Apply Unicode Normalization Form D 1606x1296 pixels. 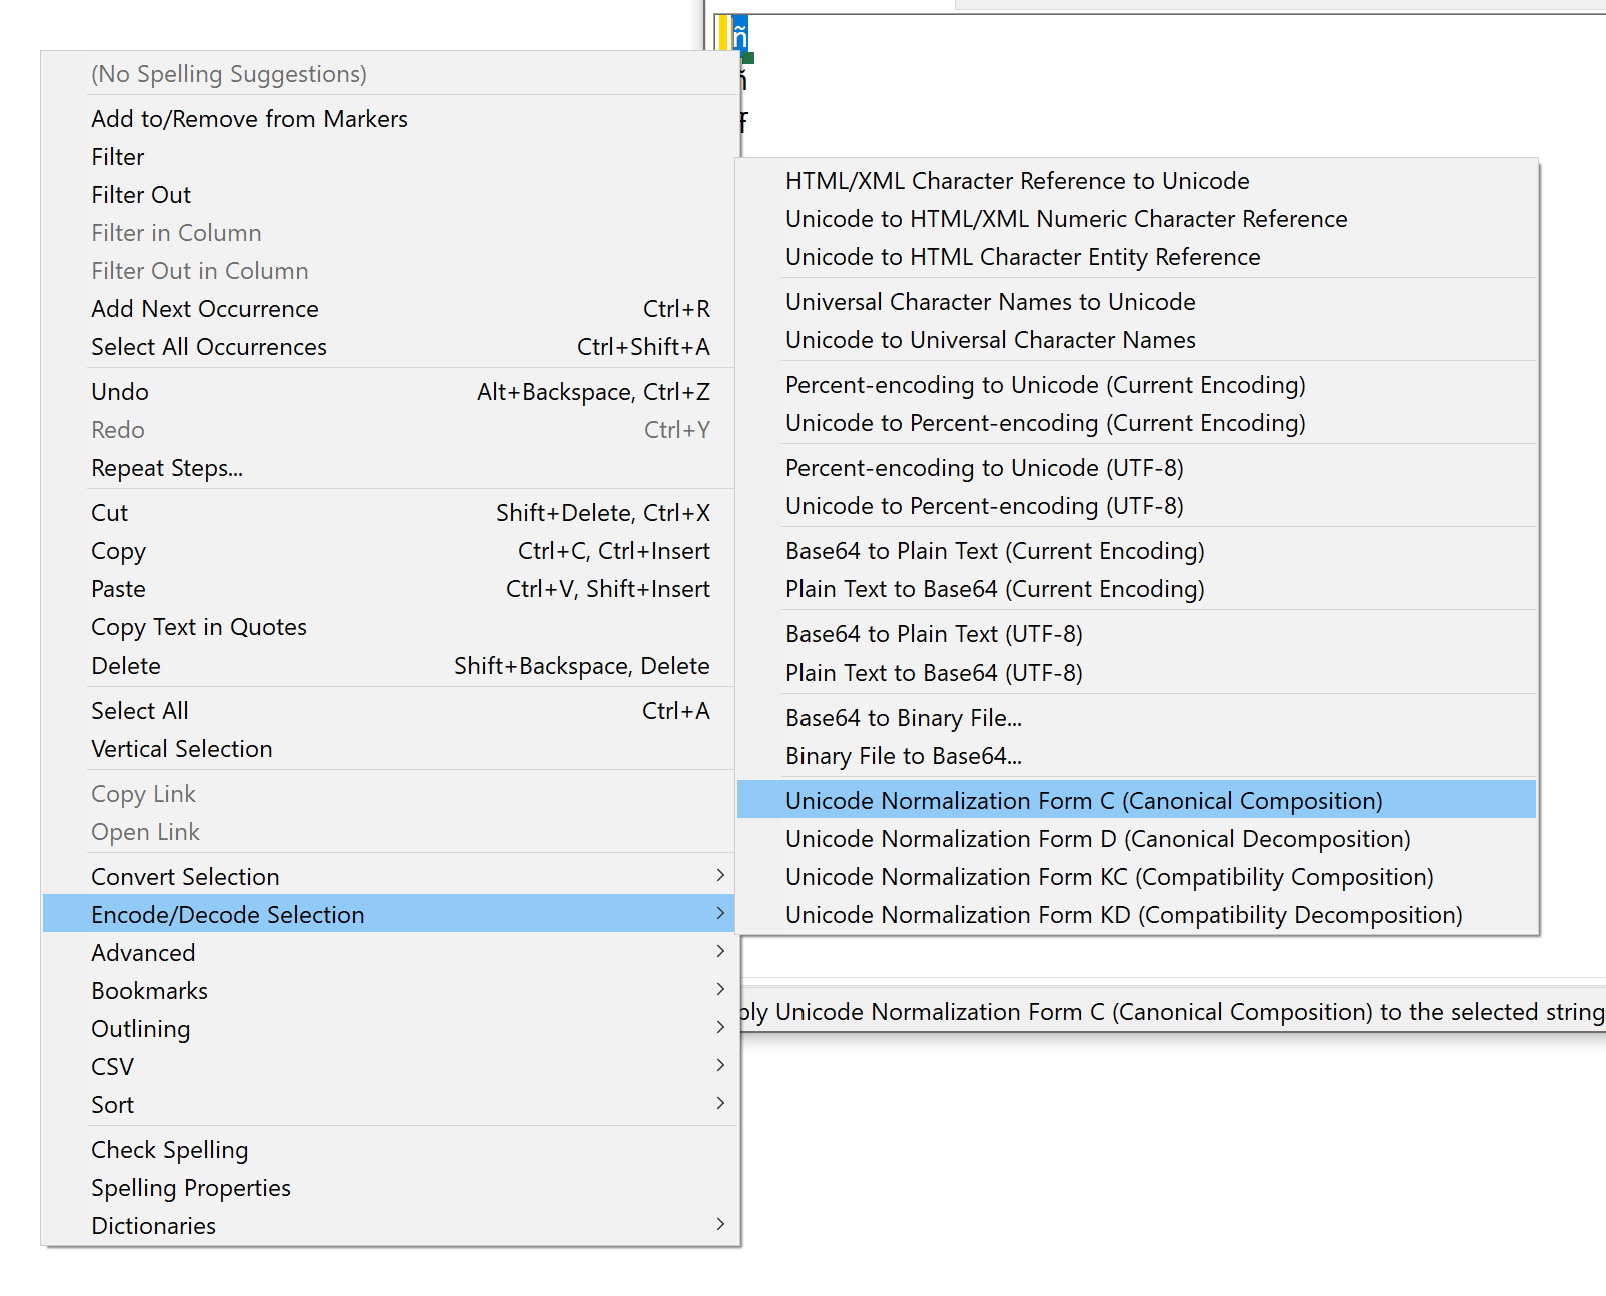click(x=1136, y=839)
